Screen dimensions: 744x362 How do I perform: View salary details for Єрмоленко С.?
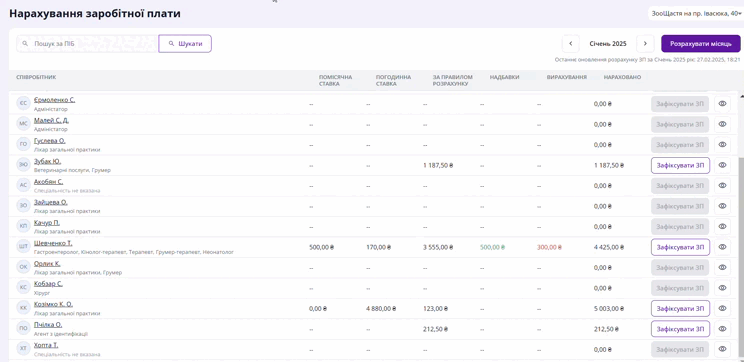722,103
